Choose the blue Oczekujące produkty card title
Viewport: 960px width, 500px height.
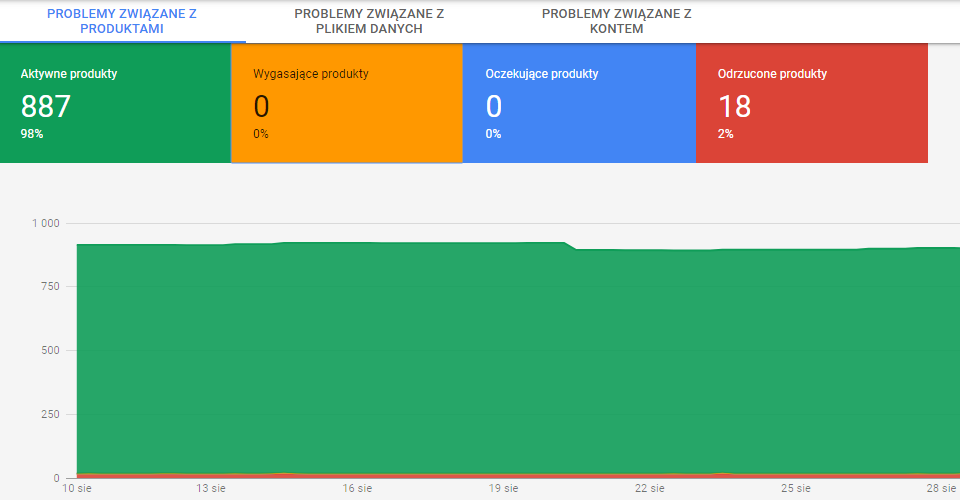point(541,74)
